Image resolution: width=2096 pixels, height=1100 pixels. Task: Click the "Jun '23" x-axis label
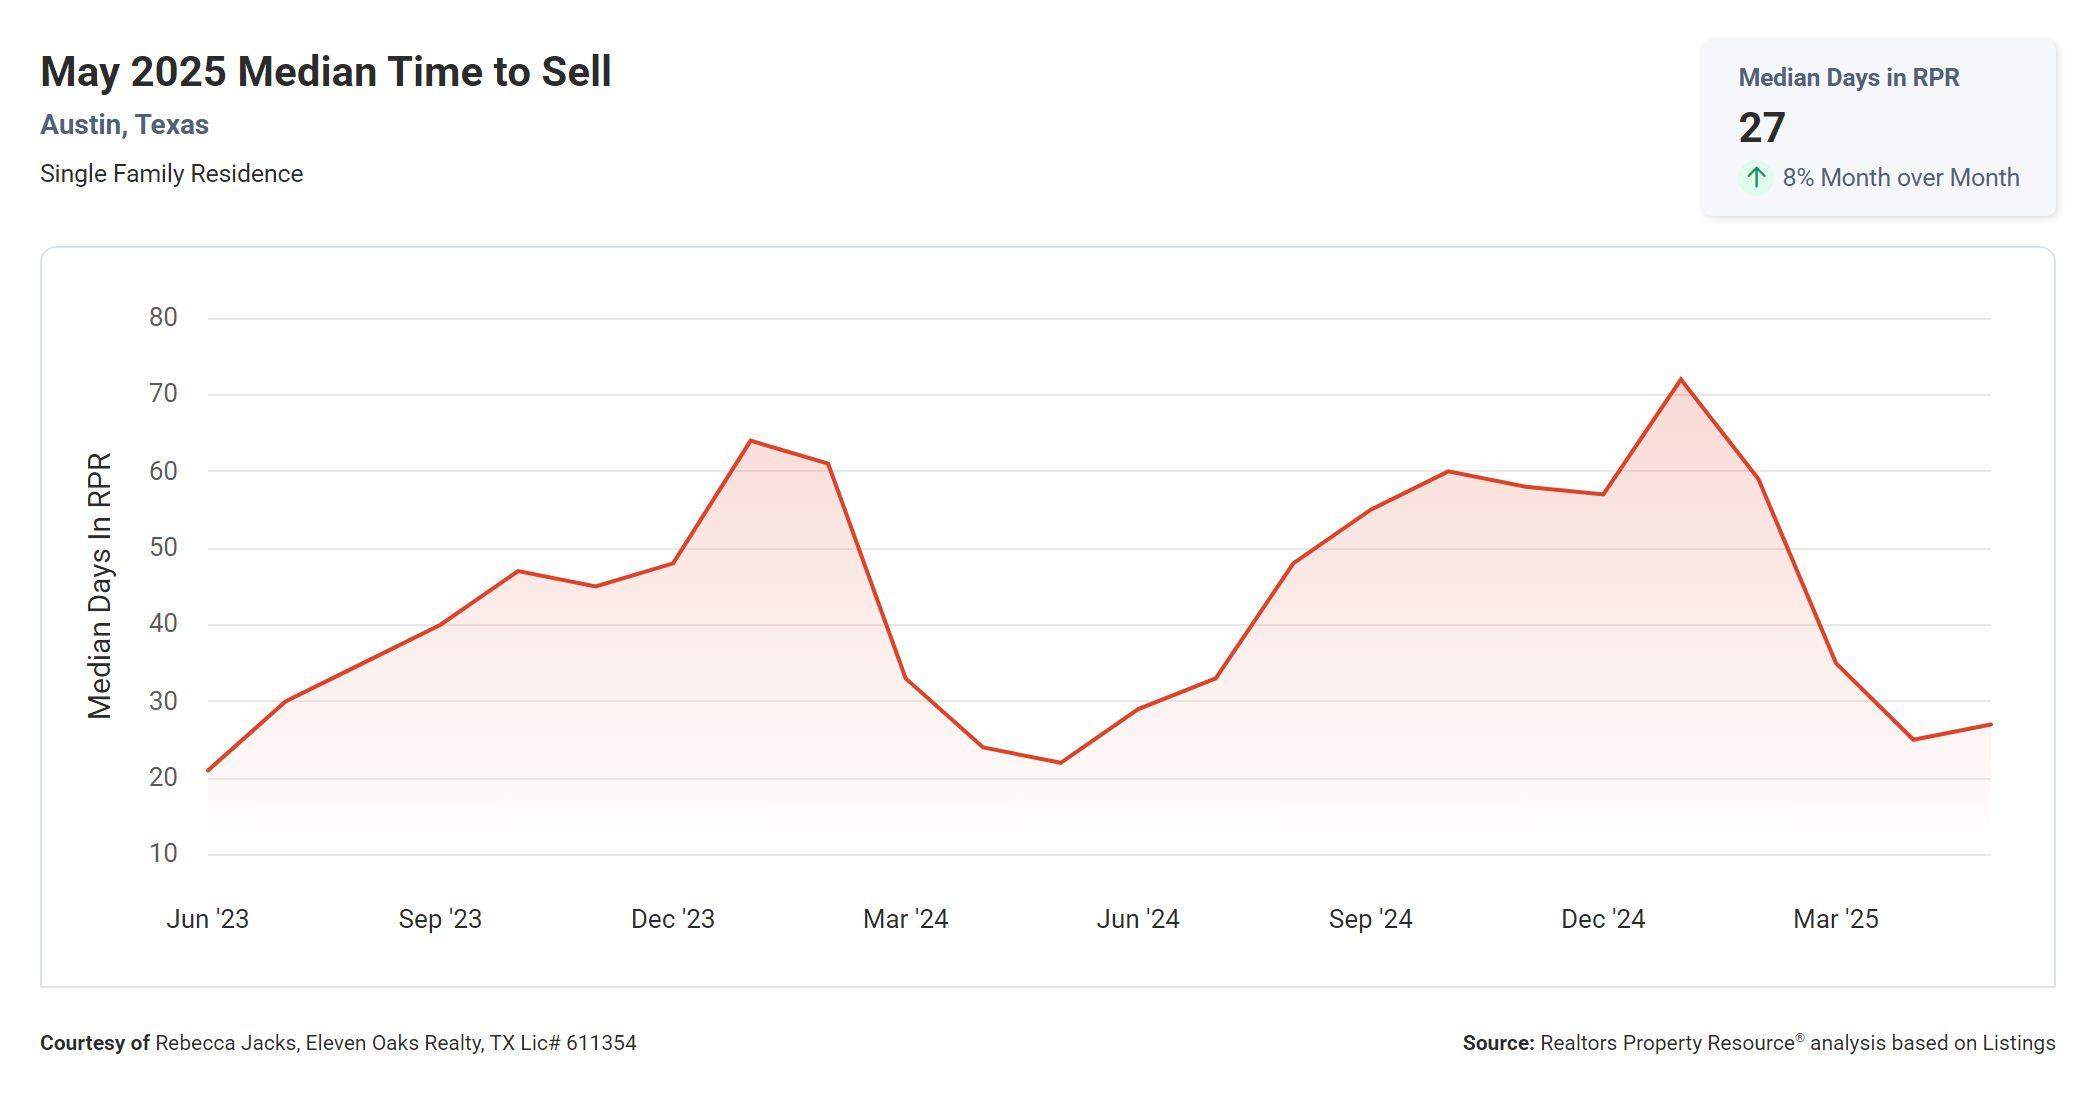pos(207,919)
